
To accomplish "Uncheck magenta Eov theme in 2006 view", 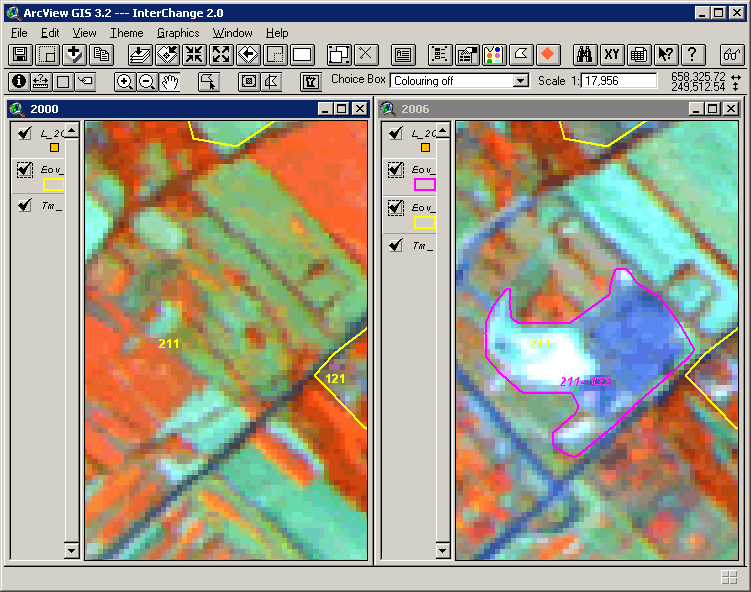I will click(x=396, y=170).
